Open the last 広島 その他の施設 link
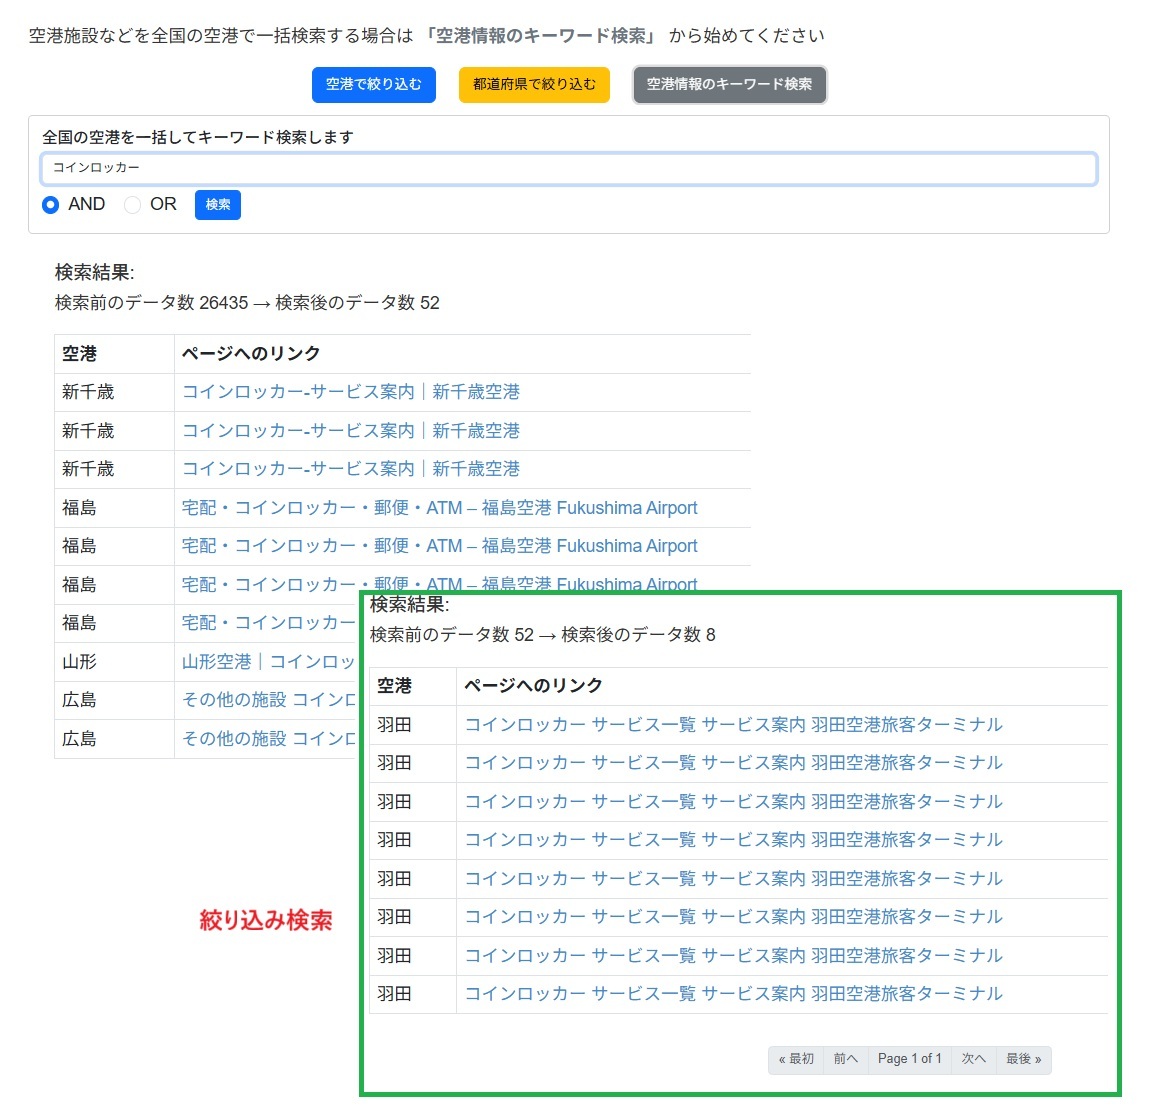The height and width of the screenshot is (1120, 1159). coord(267,739)
